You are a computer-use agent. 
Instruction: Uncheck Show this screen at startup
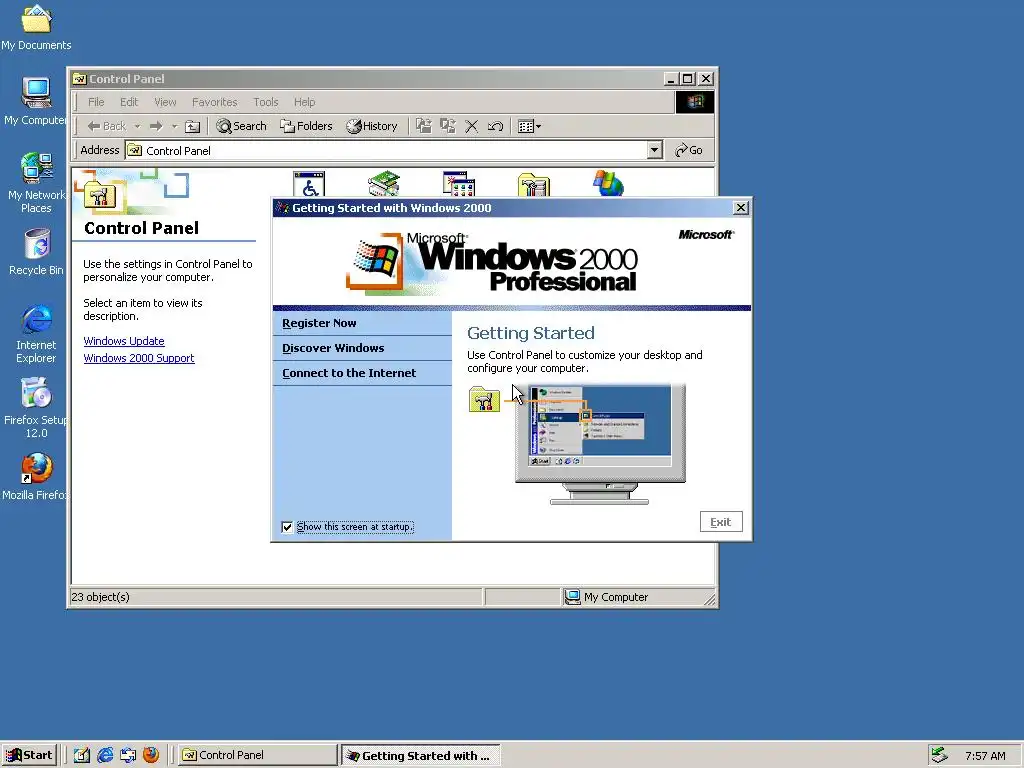[x=287, y=527]
